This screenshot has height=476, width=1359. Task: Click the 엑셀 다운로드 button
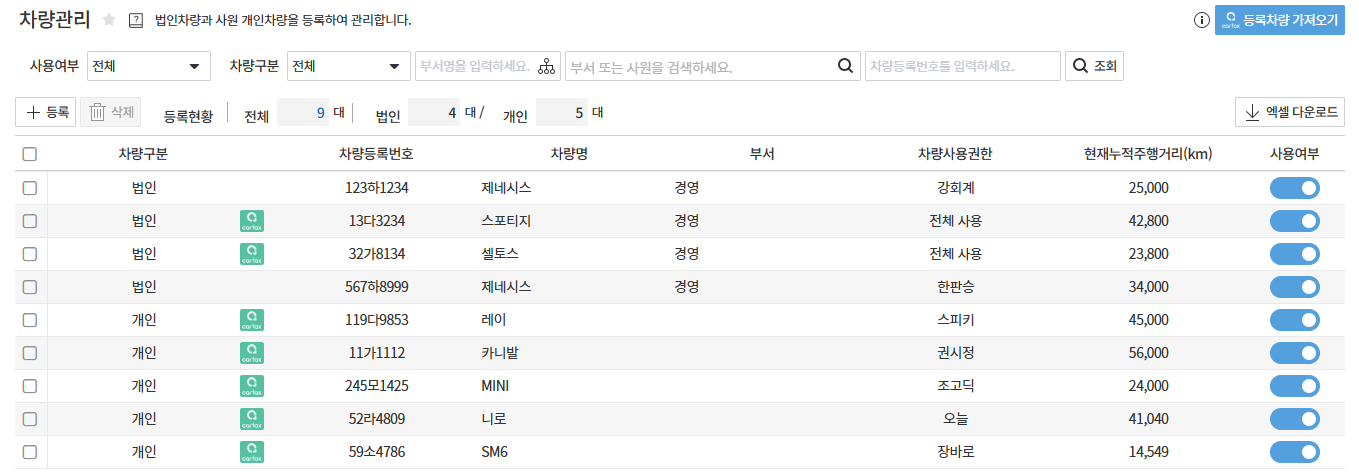click(x=1290, y=113)
